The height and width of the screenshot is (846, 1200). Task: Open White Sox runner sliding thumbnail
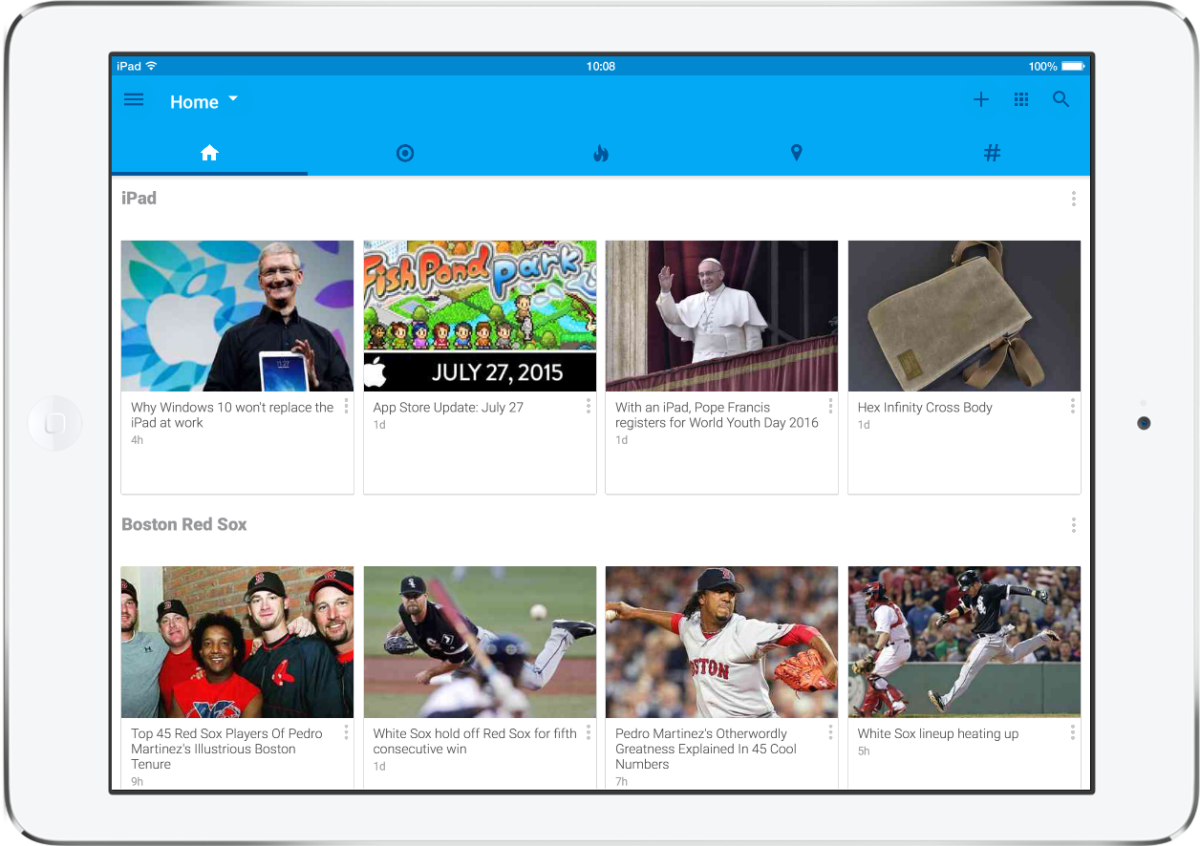point(964,642)
